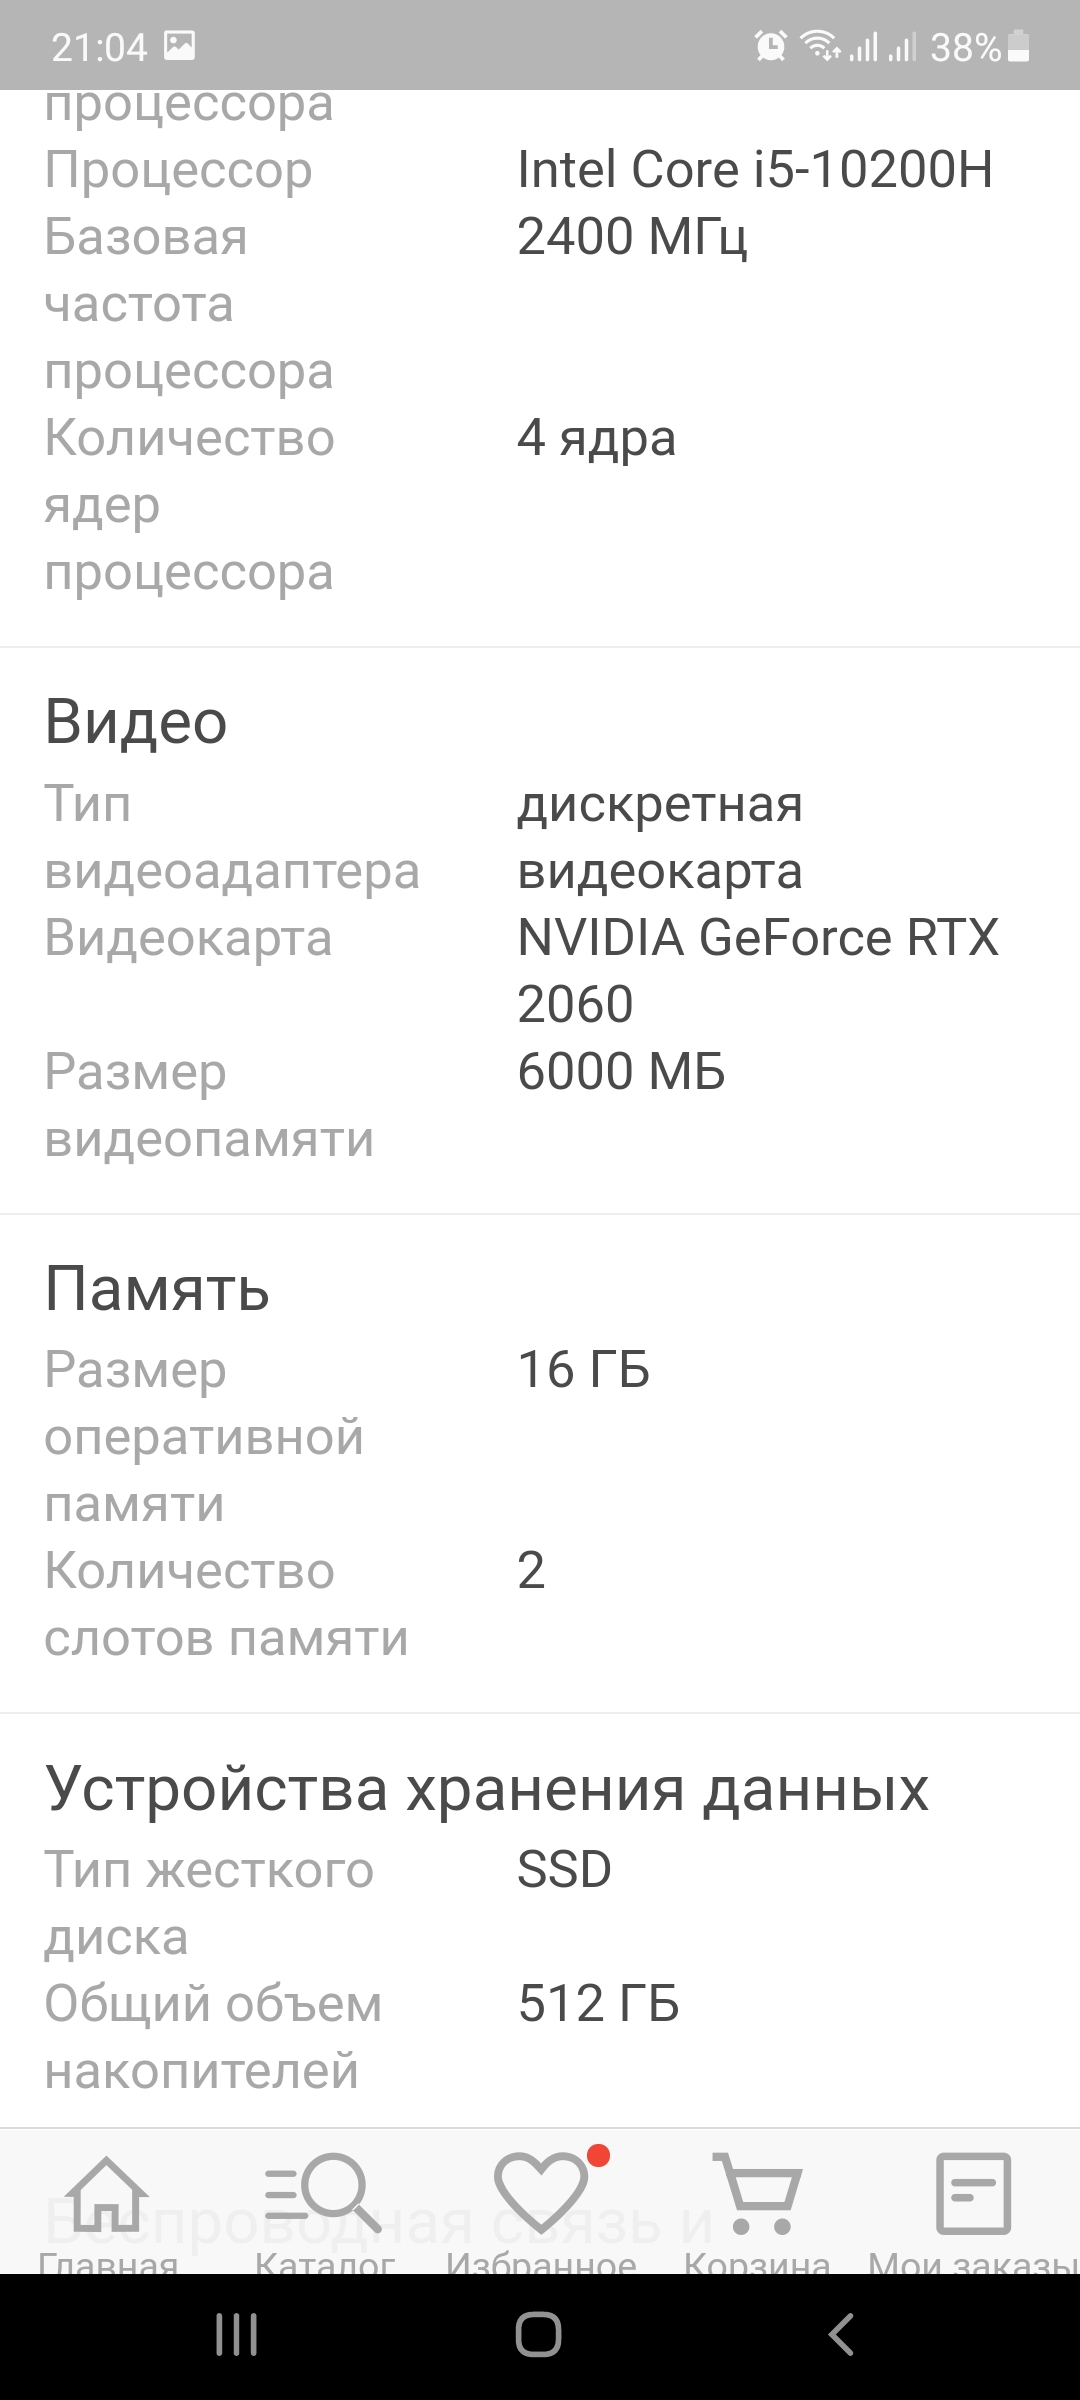Image resolution: width=1080 pixels, height=2400 pixels.
Task: Tap the Intel Core i5-10200H value
Action: pyautogui.click(x=755, y=169)
